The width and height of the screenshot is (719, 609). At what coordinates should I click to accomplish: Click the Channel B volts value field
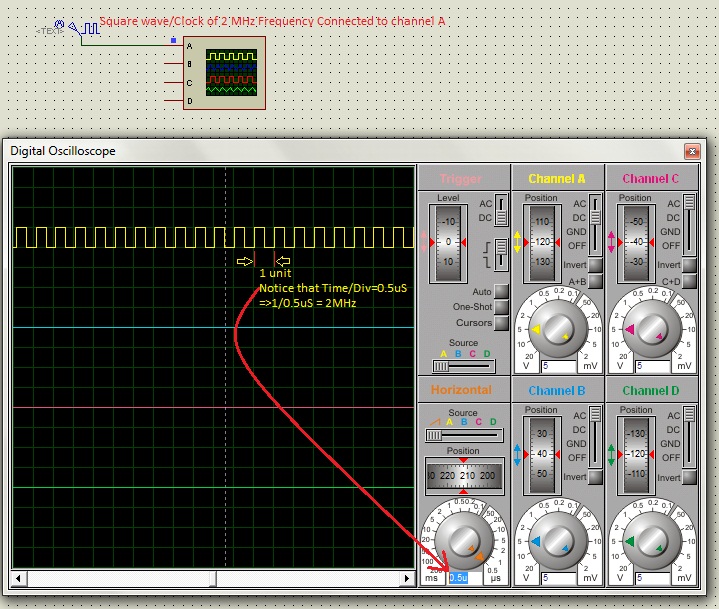tap(559, 578)
